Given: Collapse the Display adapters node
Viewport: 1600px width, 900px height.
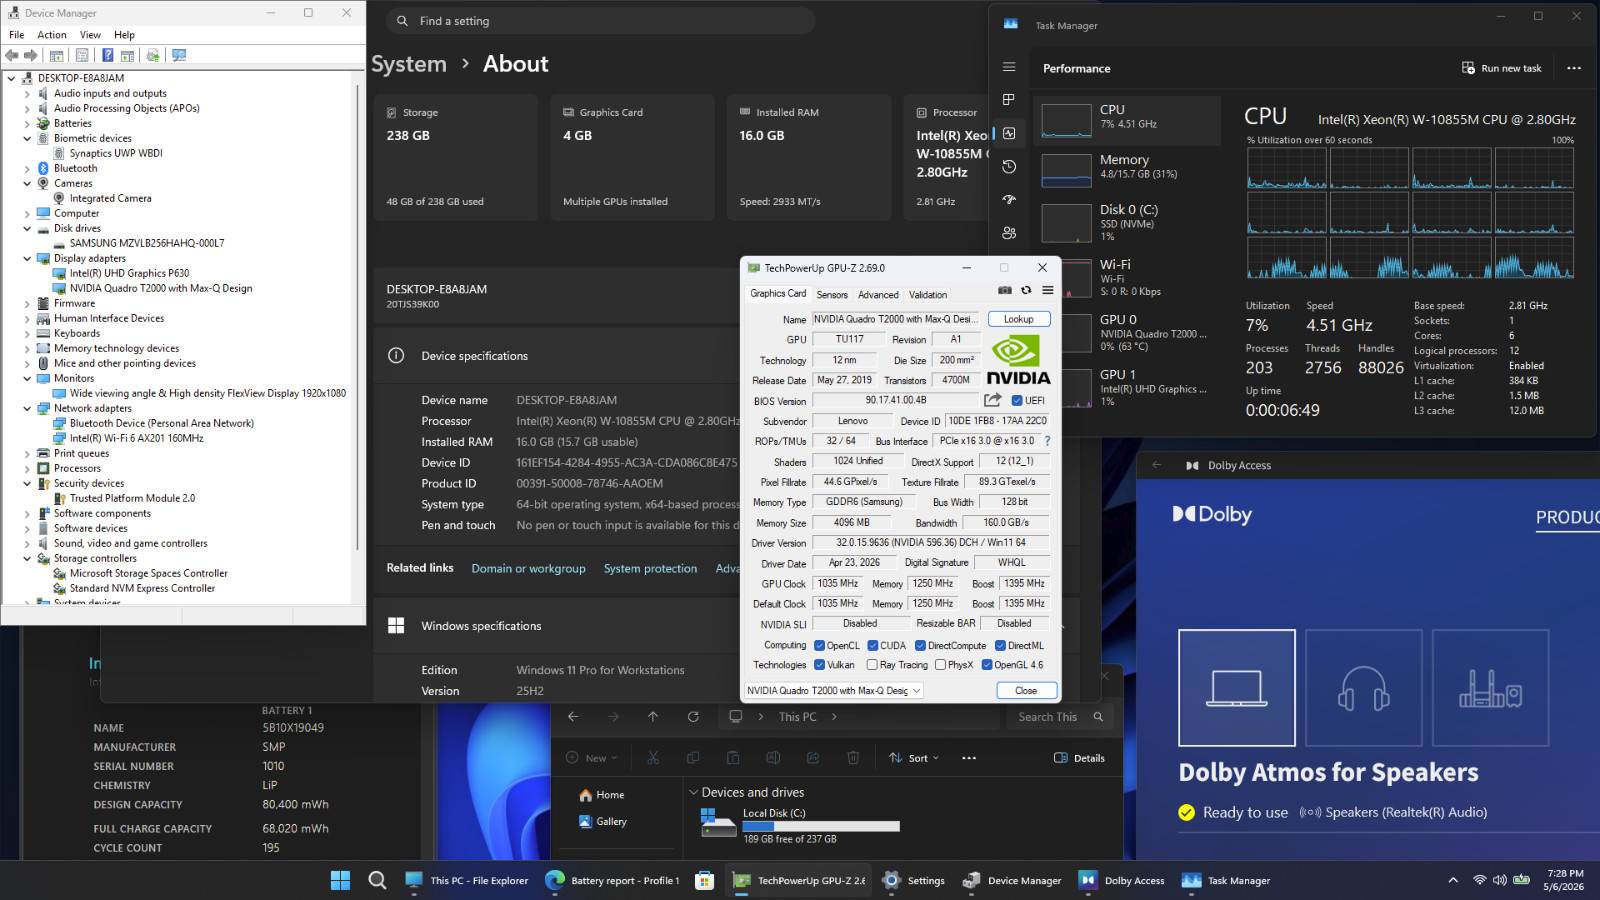Looking at the screenshot, I should click(27, 259).
